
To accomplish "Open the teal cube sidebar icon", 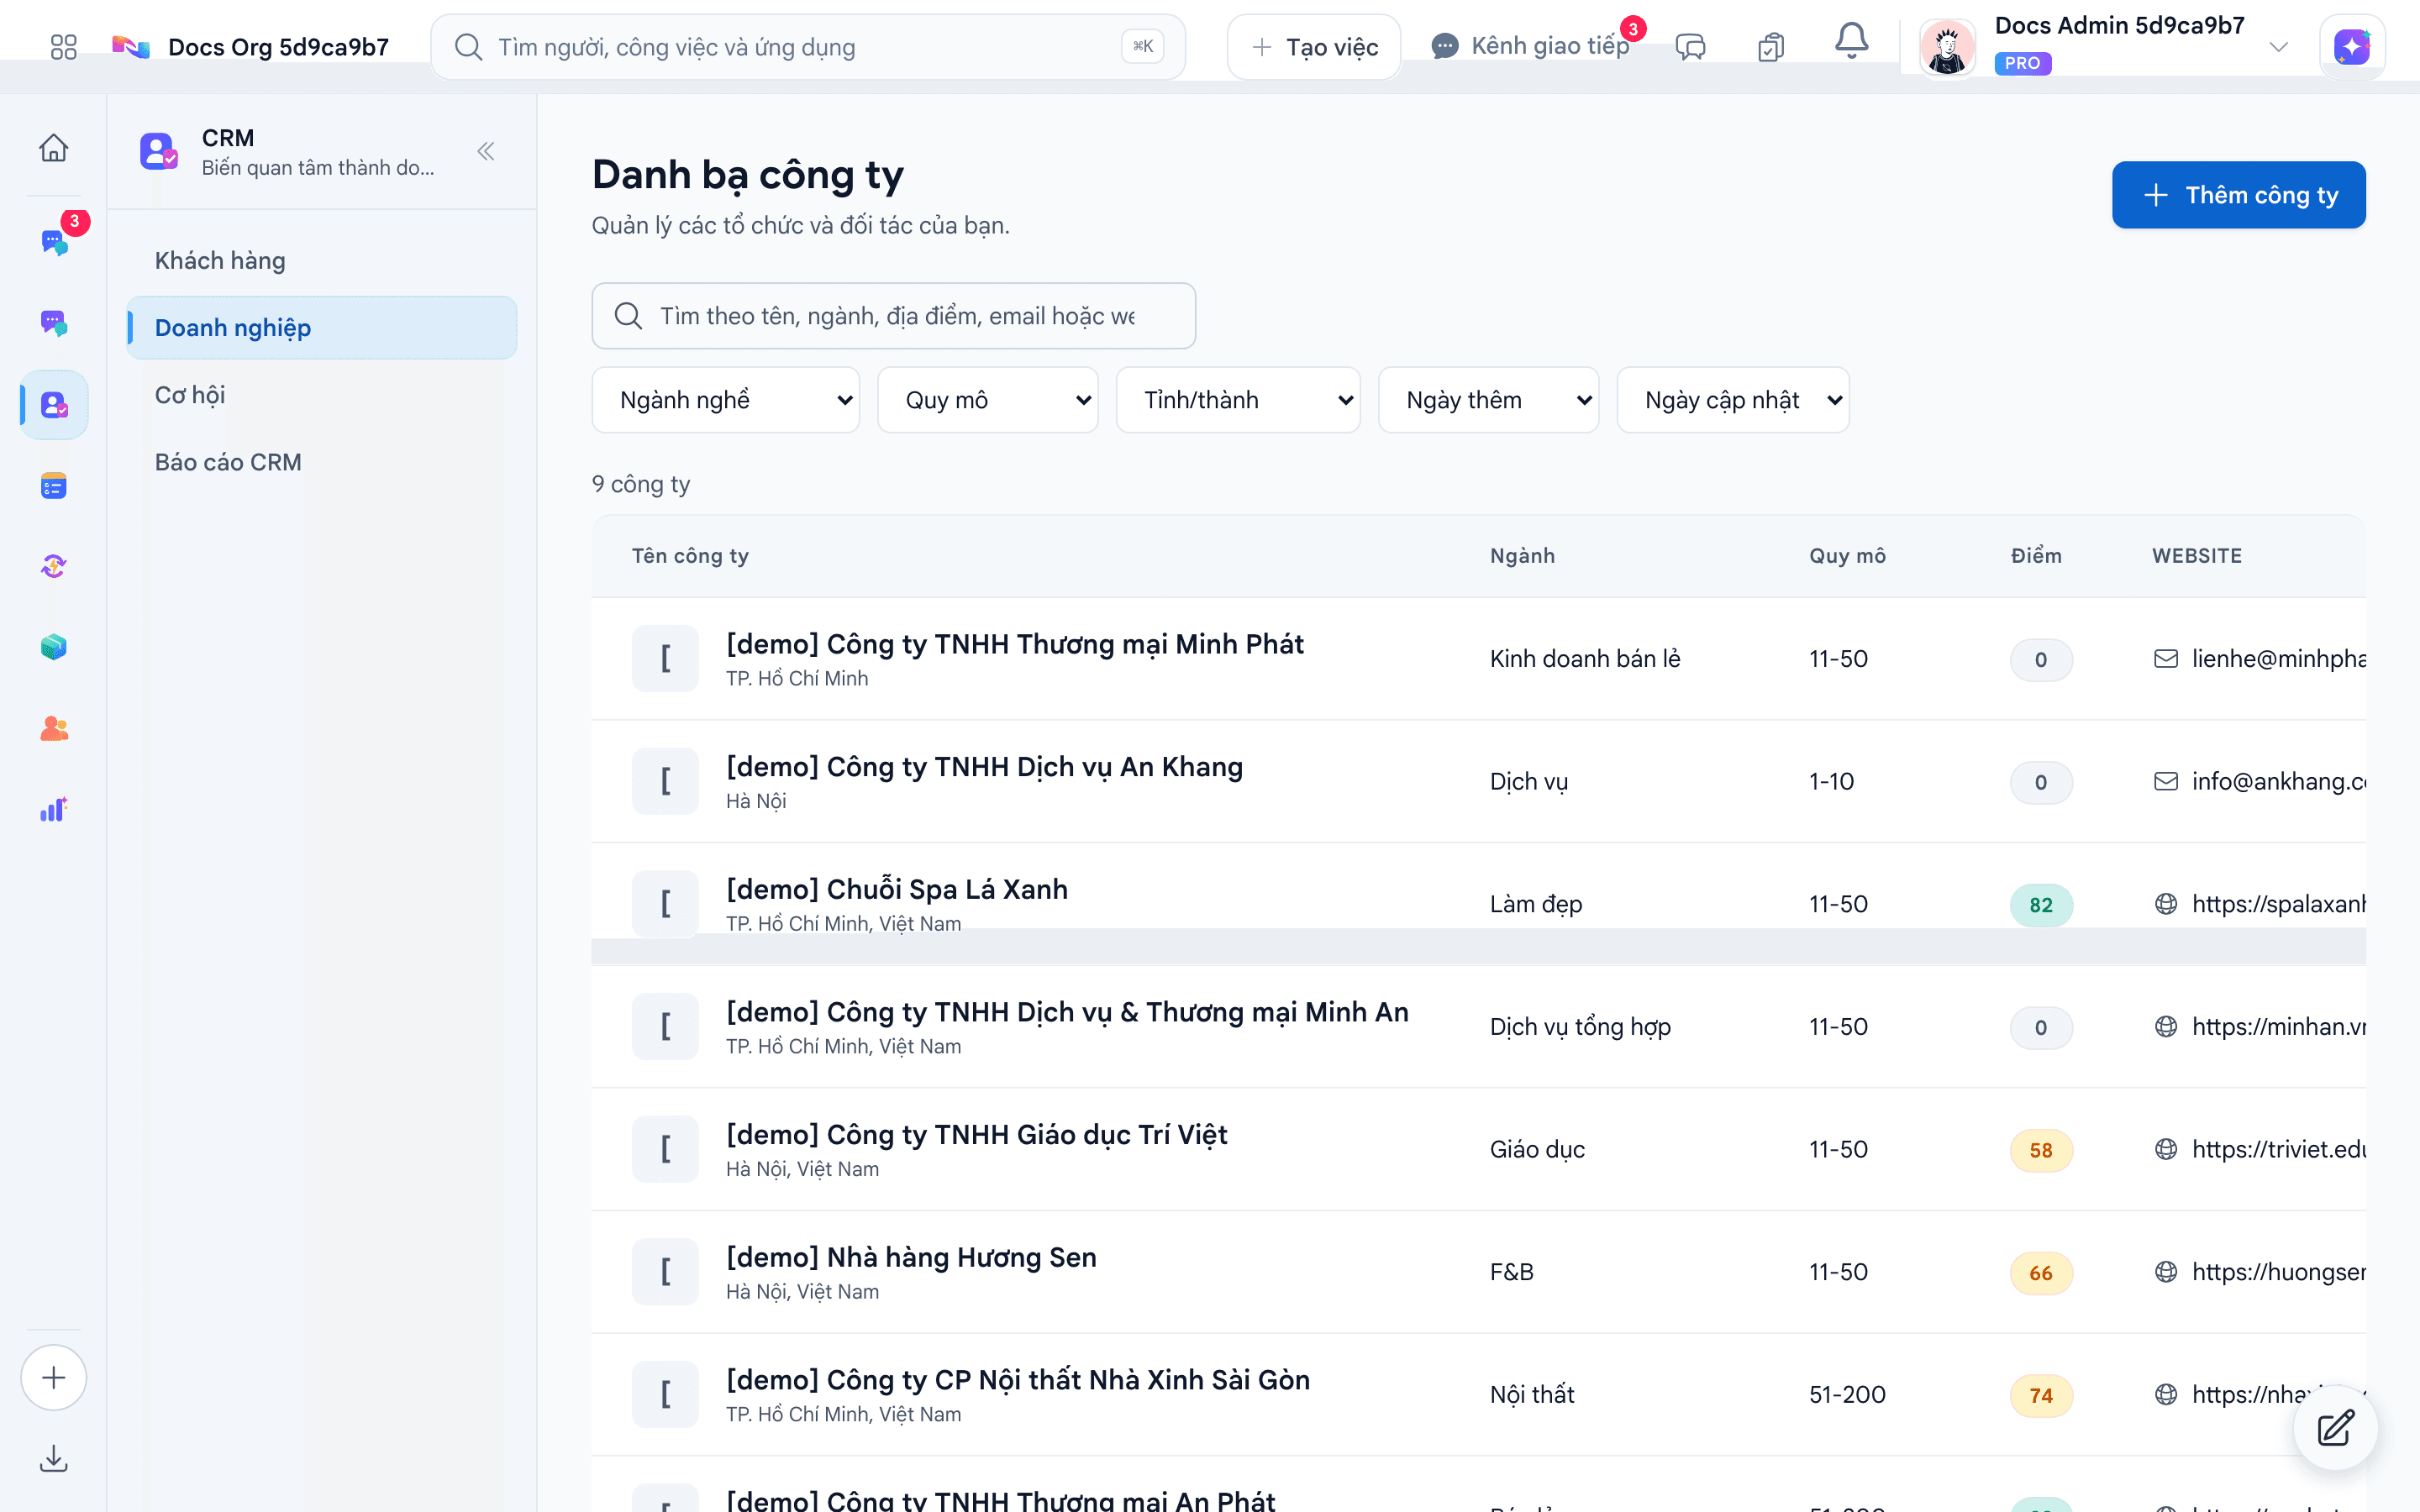I will point(54,647).
